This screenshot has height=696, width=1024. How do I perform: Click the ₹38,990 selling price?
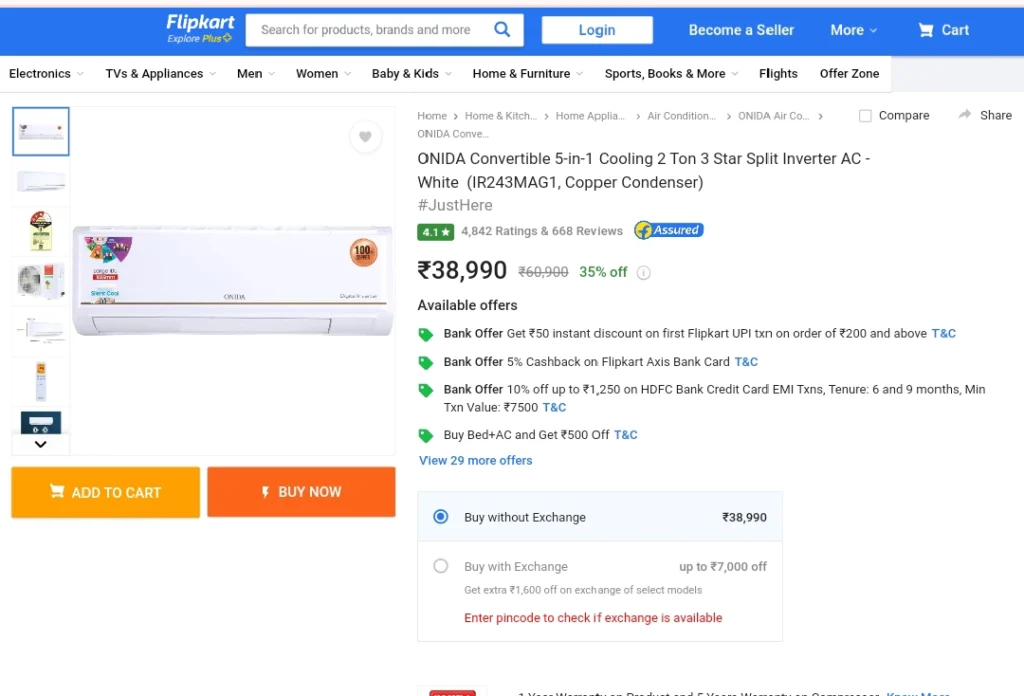pyautogui.click(x=462, y=270)
